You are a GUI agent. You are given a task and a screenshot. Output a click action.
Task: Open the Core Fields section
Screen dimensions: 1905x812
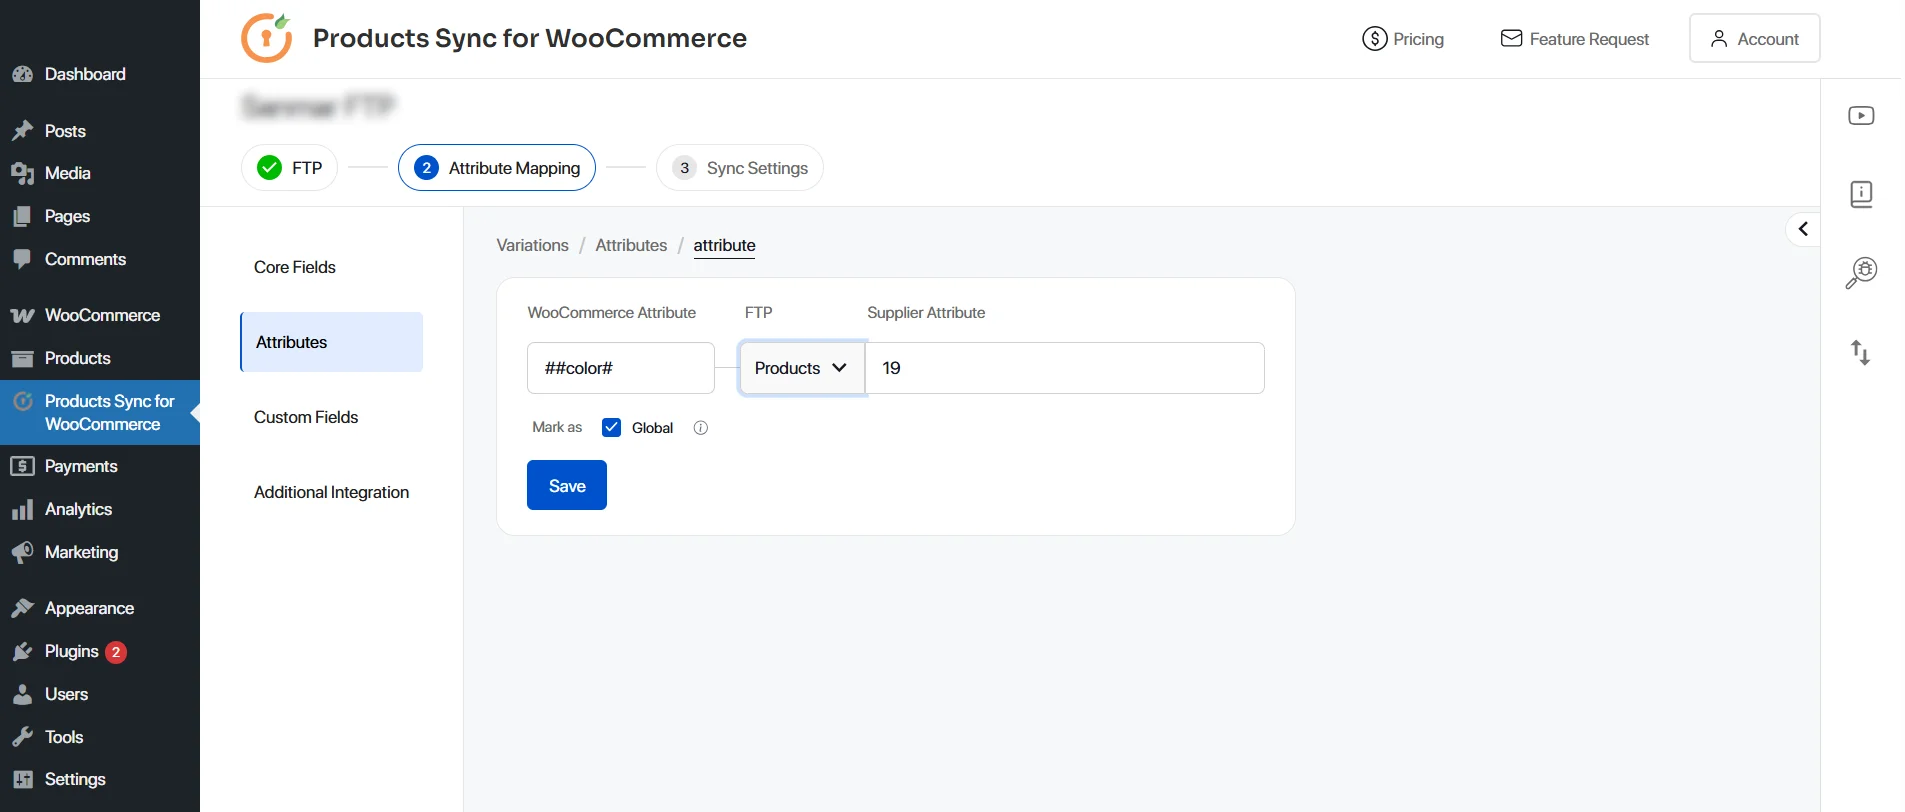pos(295,267)
